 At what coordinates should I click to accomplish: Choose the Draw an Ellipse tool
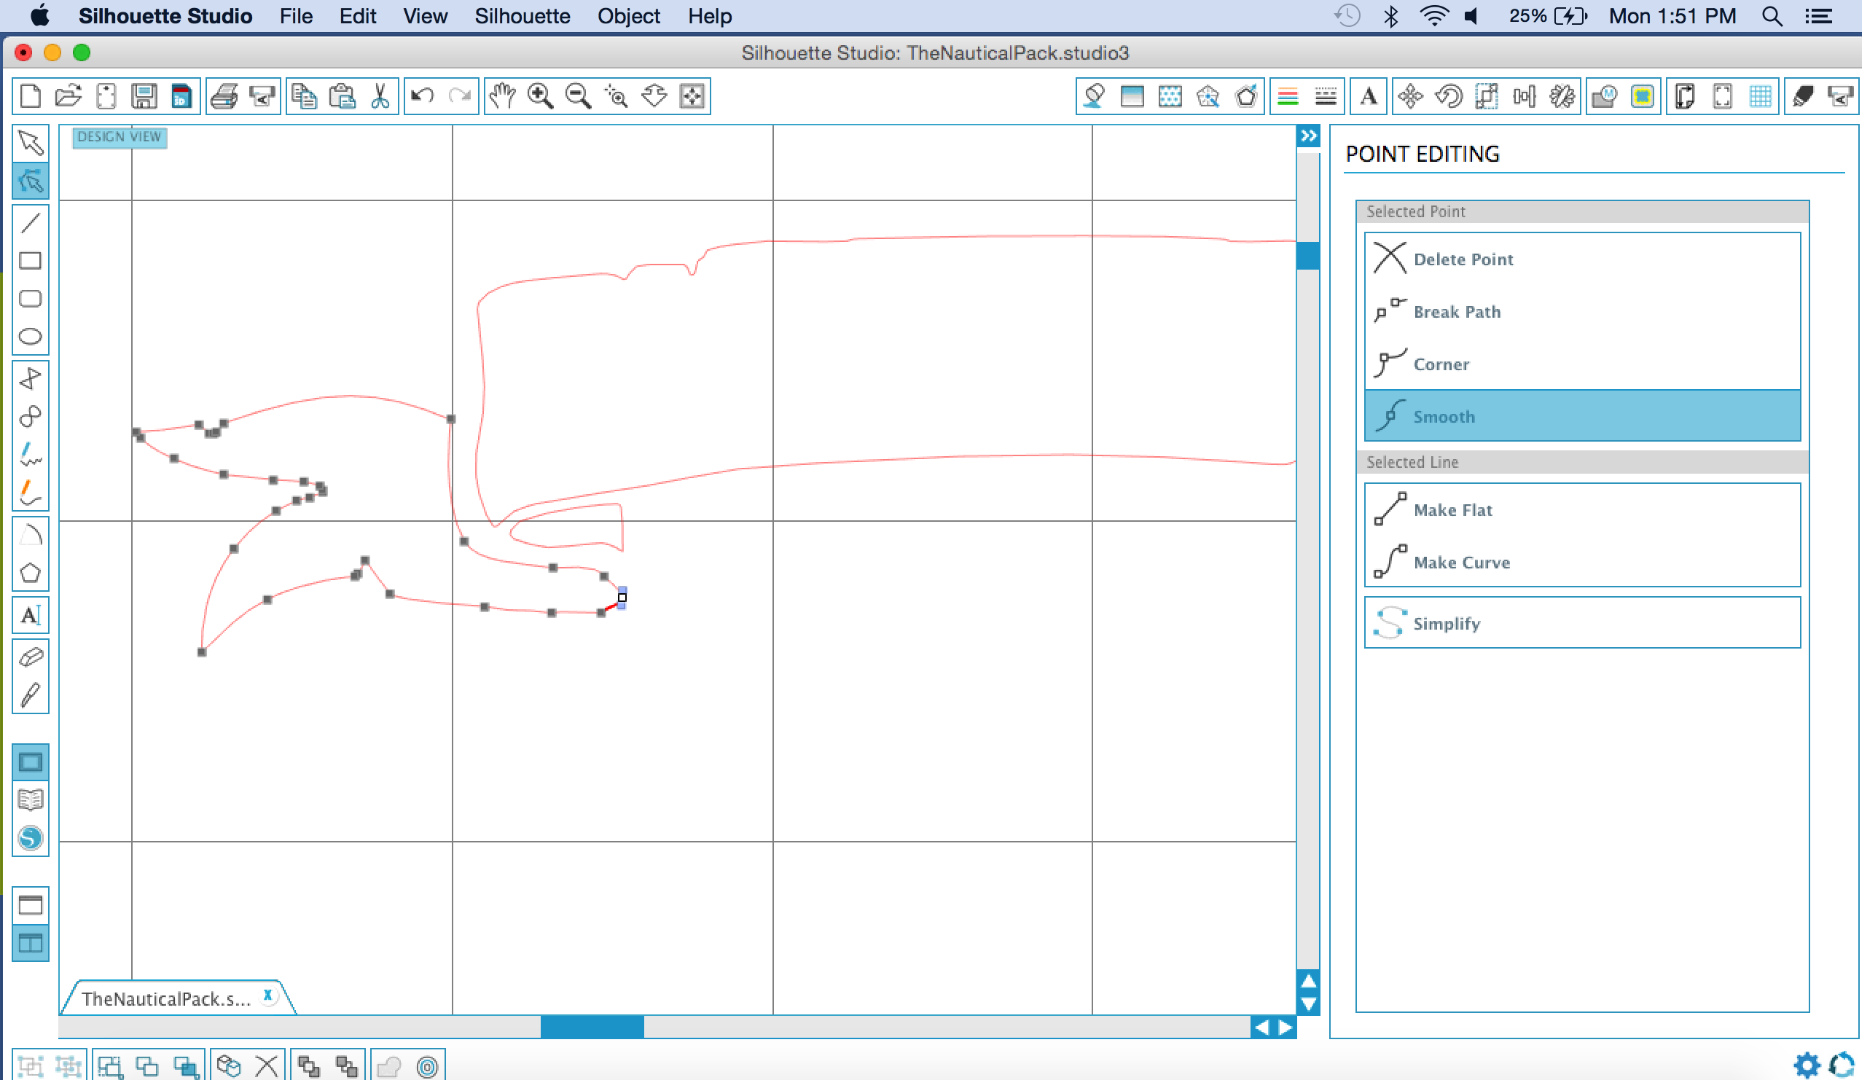31,337
